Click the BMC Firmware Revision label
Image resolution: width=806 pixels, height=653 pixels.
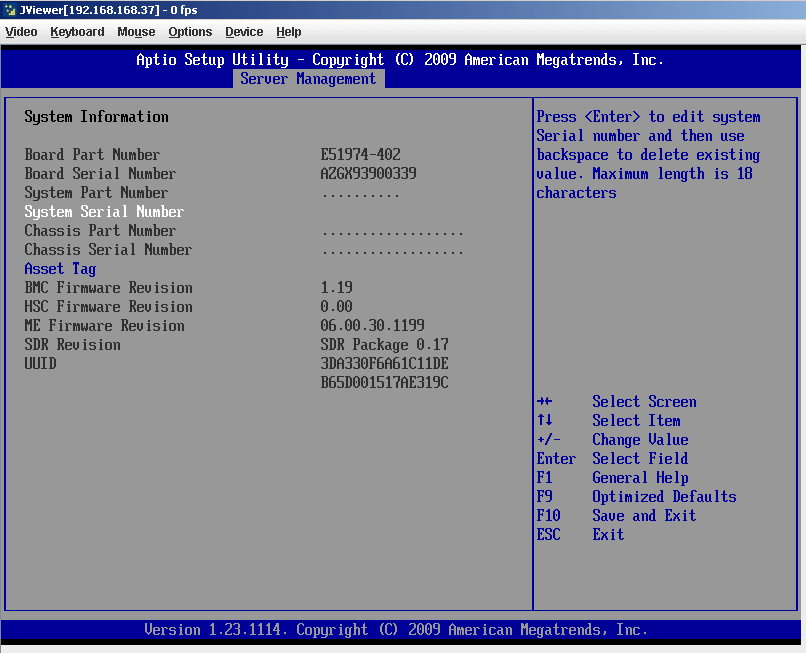(x=108, y=288)
